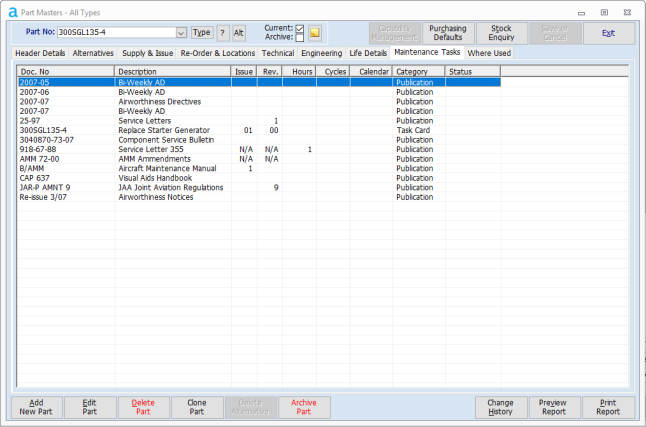
Task: Click the app logo in title bar
Action: point(12,11)
